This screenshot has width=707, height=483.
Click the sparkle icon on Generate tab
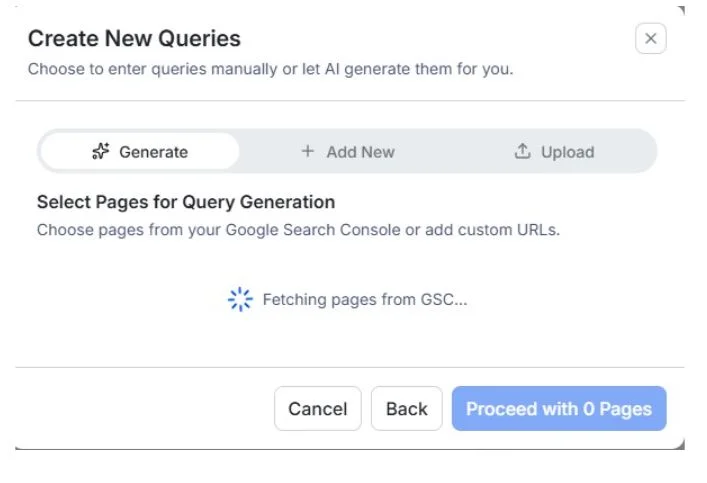click(100, 152)
